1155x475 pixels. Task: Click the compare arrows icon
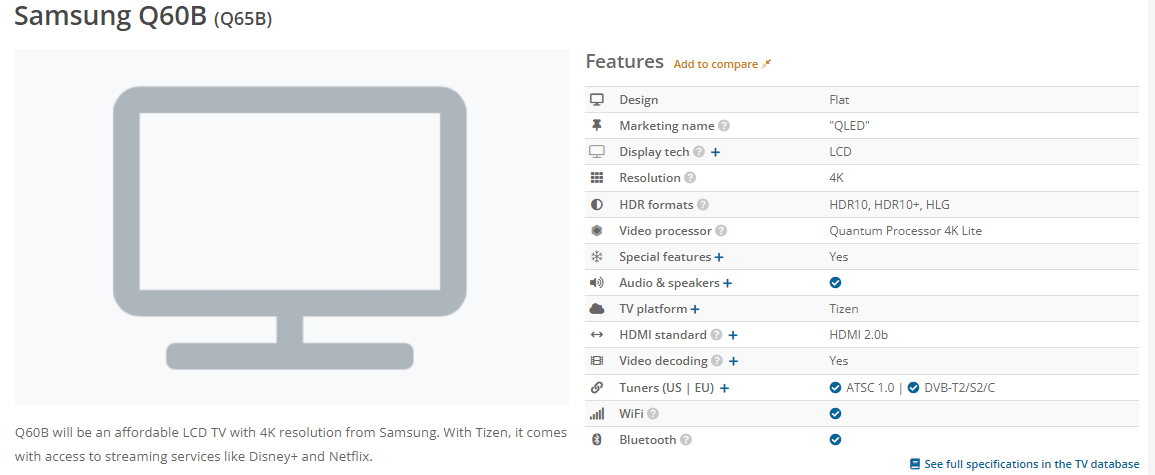point(766,64)
